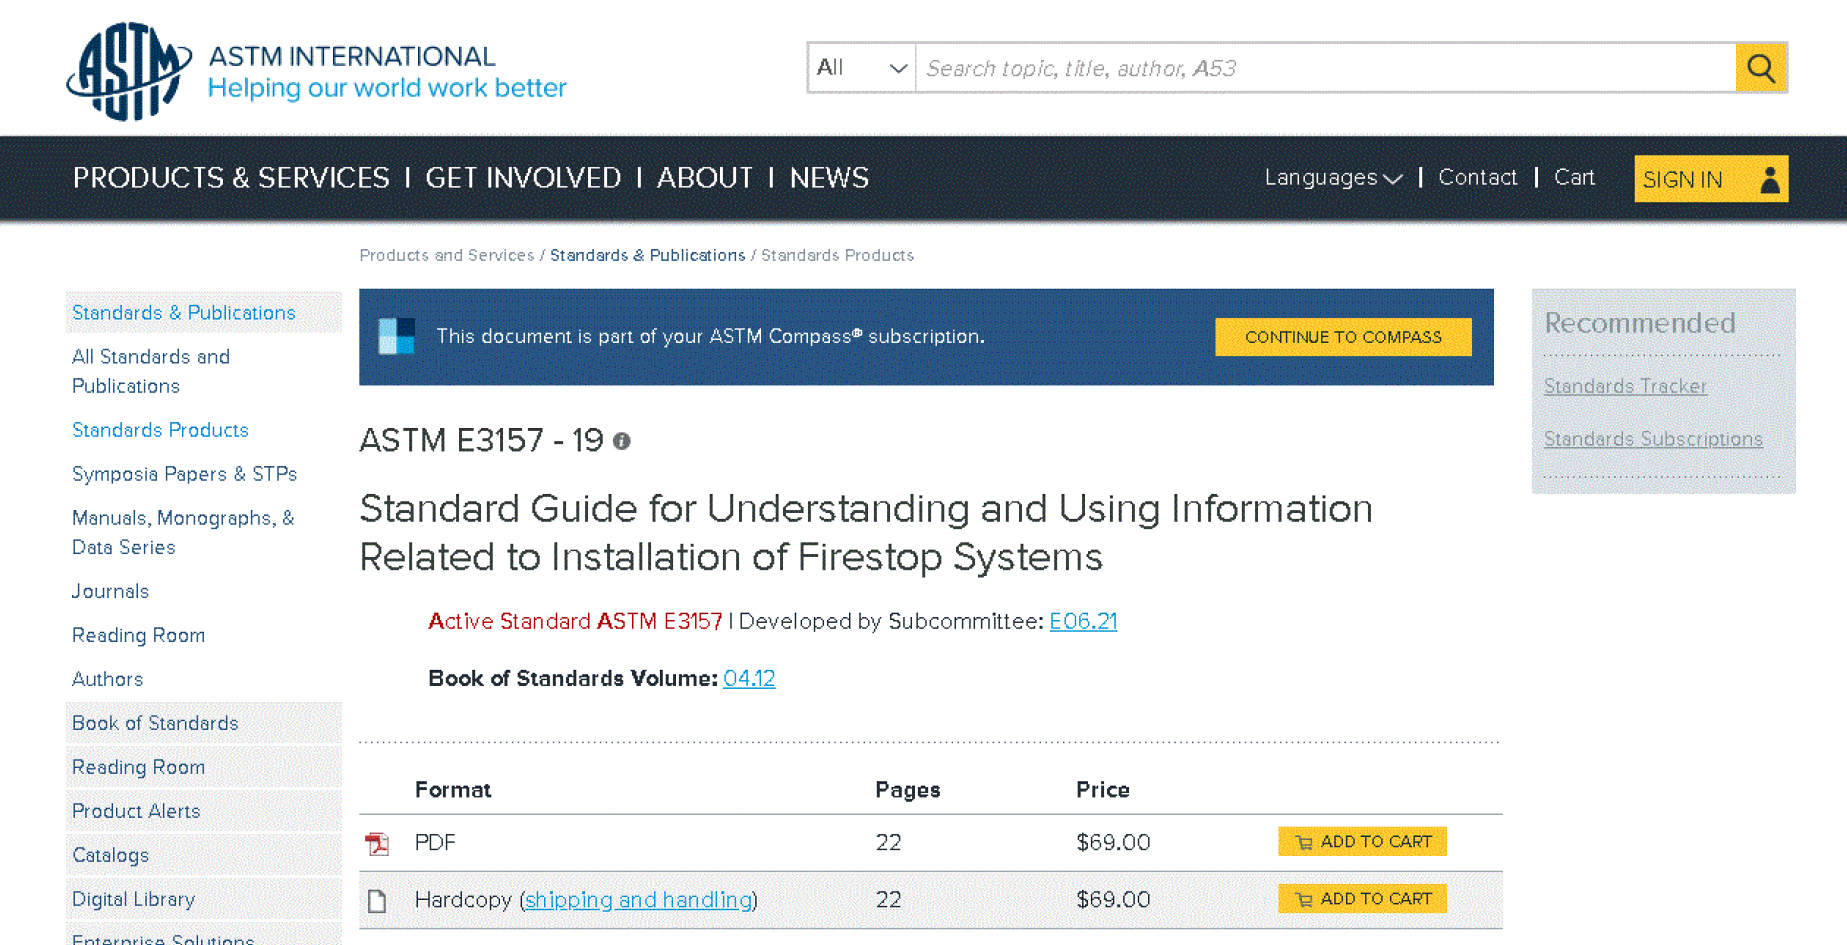The height and width of the screenshot is (945, 1847).
Task: Add the Hardcopy format to cart
Action: click(x=1361, y=899)
